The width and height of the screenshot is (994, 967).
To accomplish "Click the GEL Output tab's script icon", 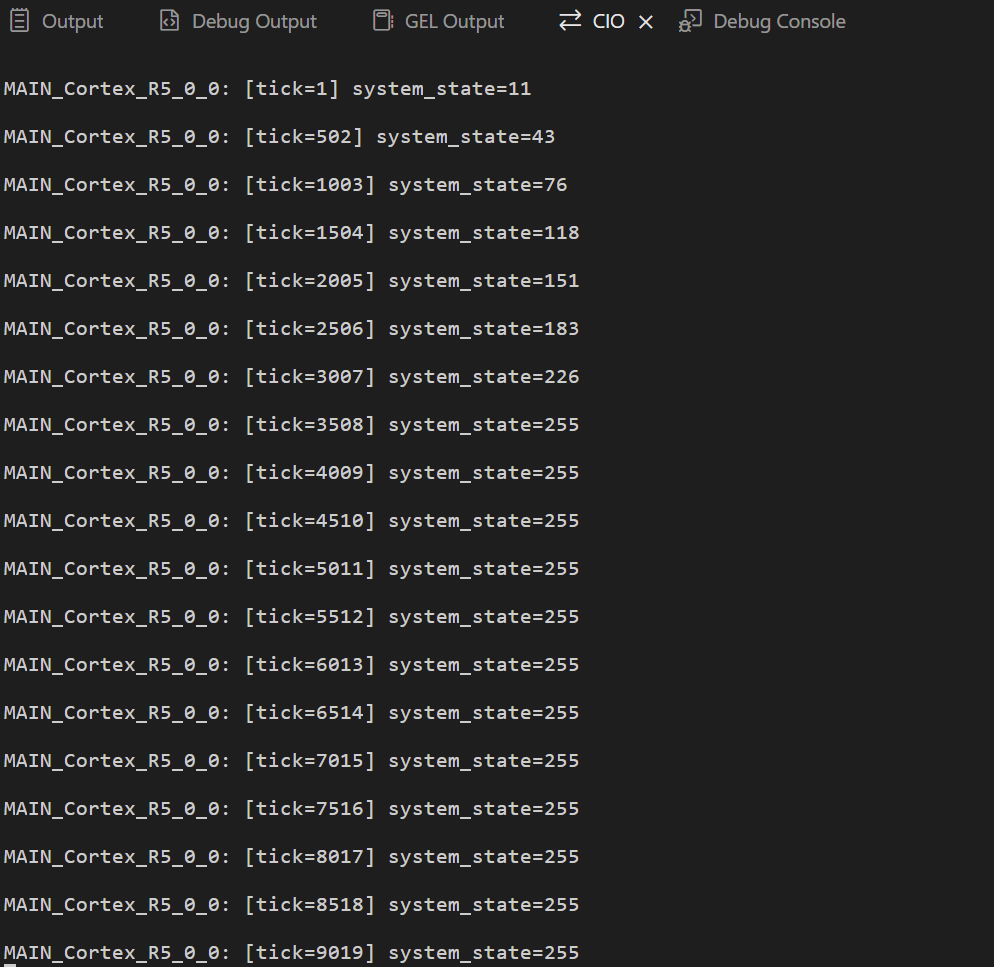I will (382, 21).
